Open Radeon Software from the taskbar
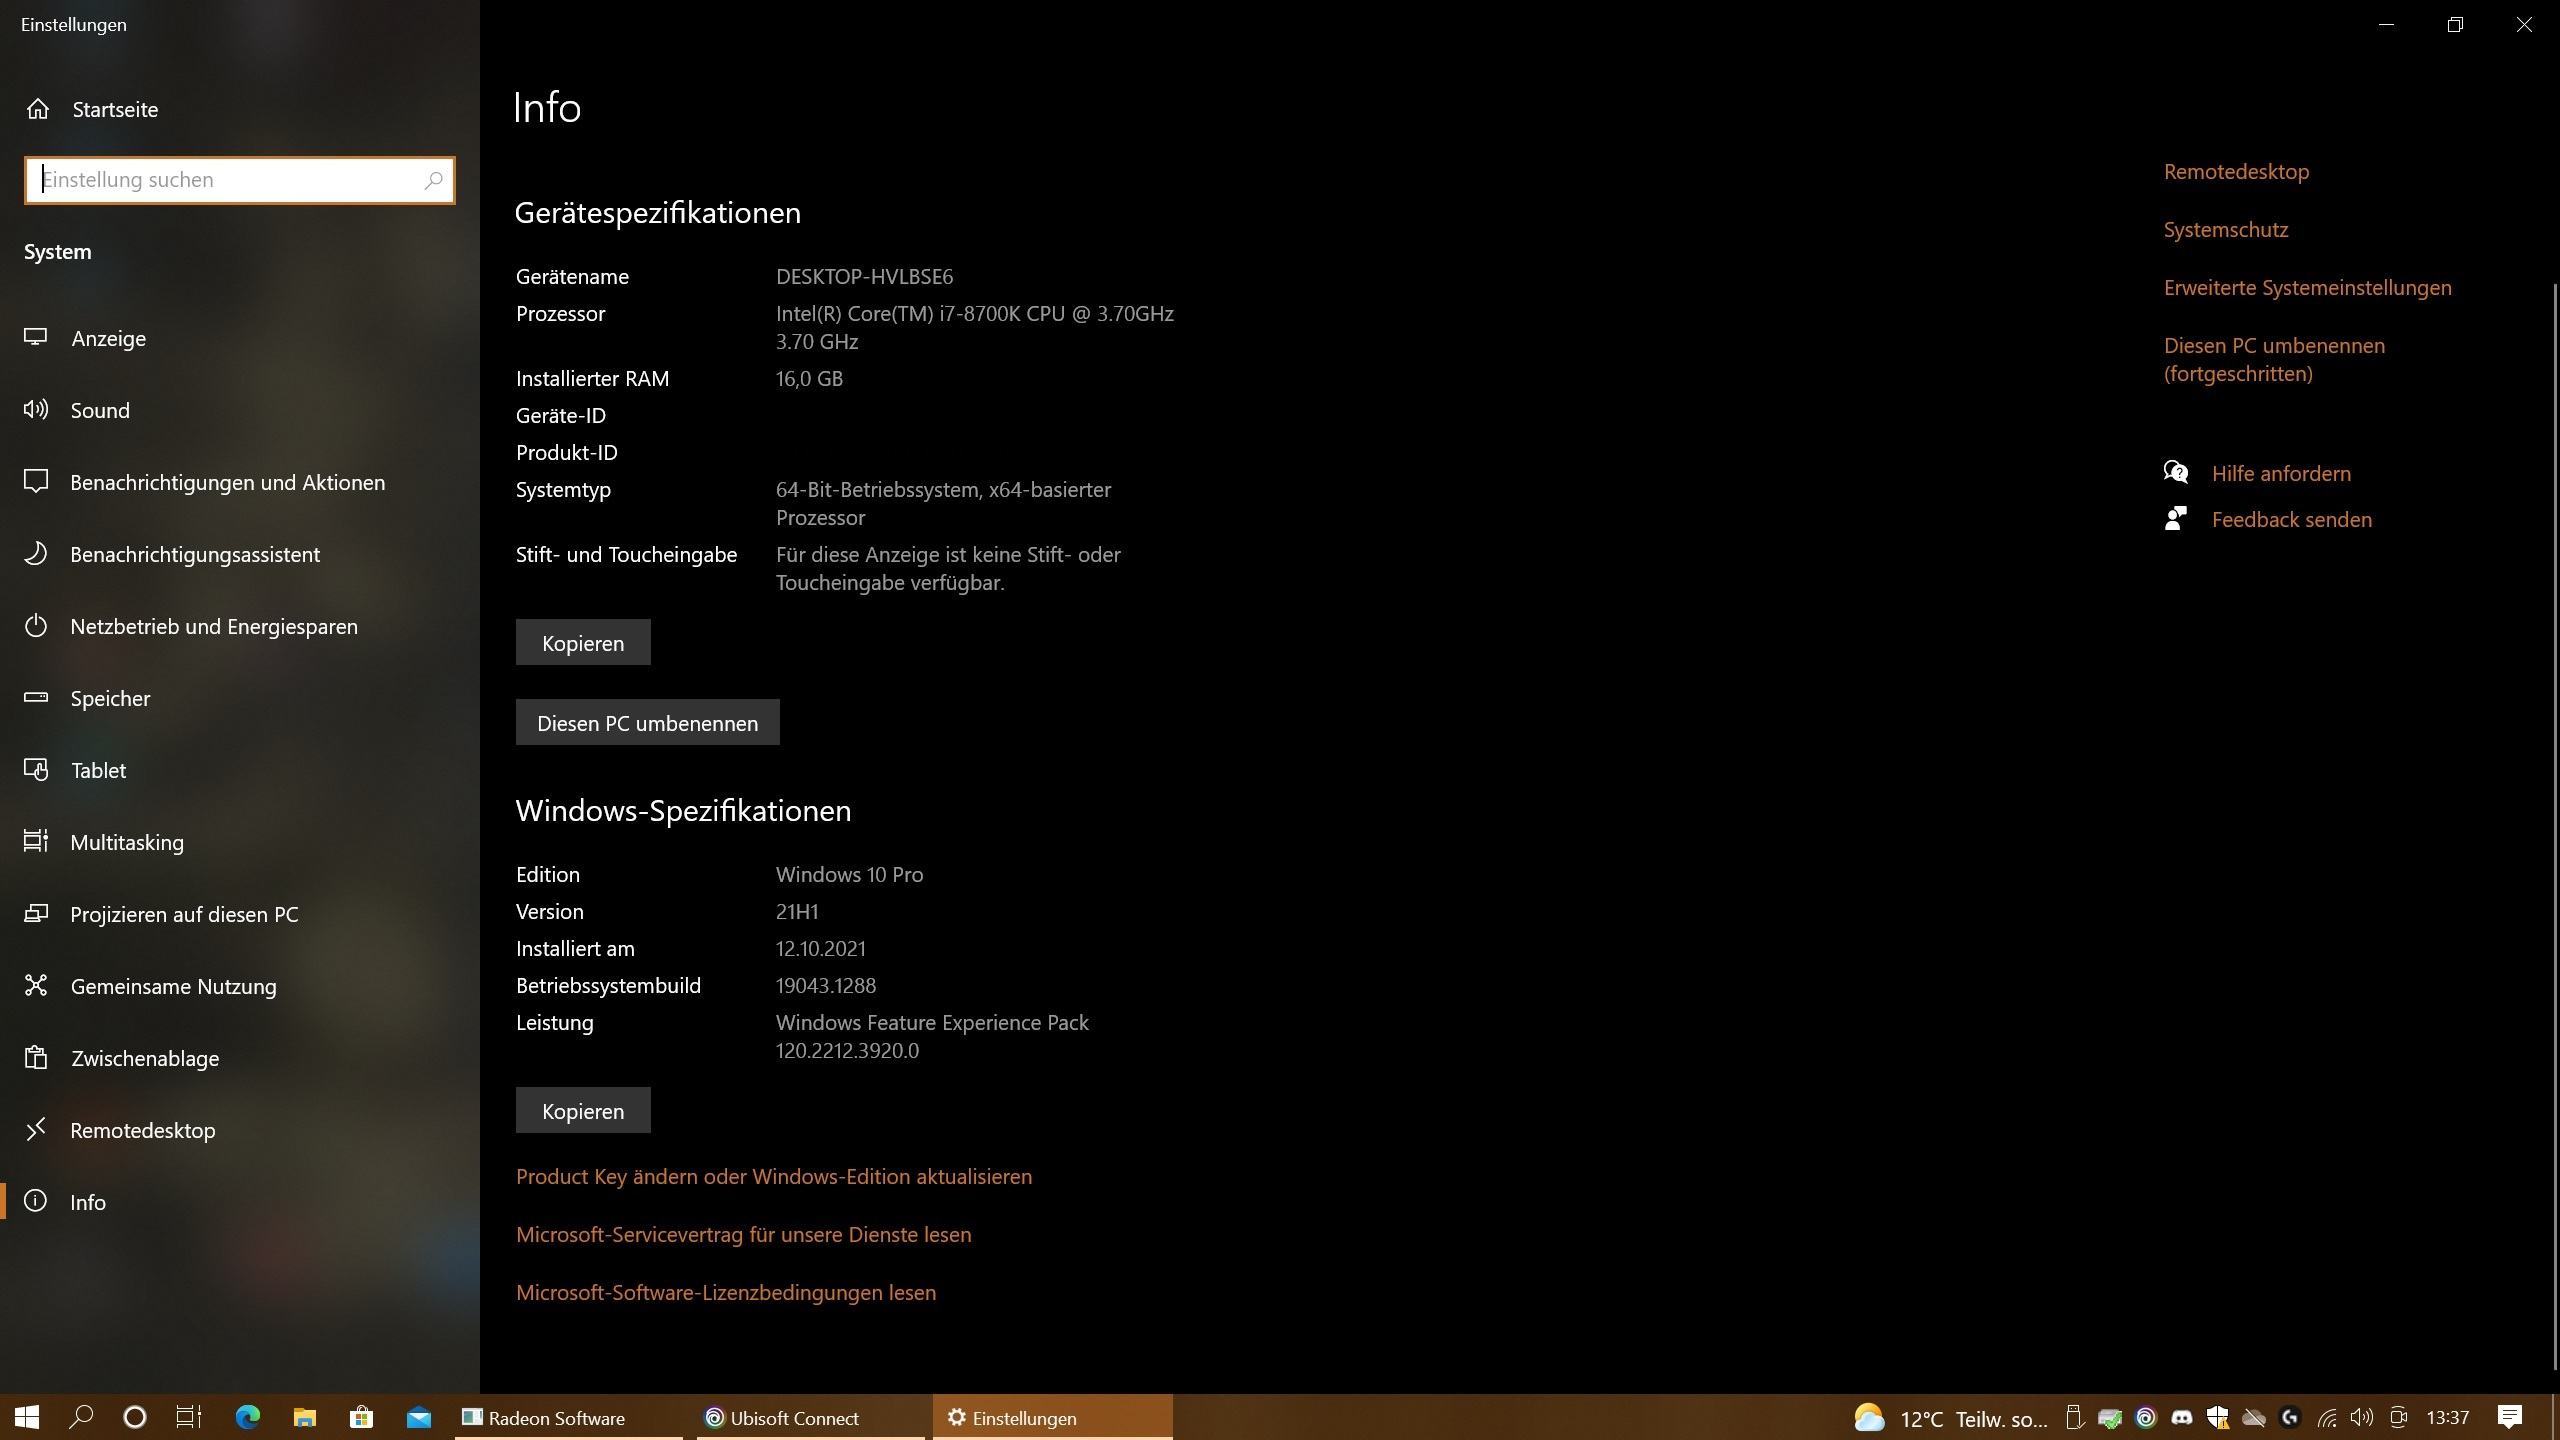The height and width of the screenshot is (1440, 2560). 555,1418
